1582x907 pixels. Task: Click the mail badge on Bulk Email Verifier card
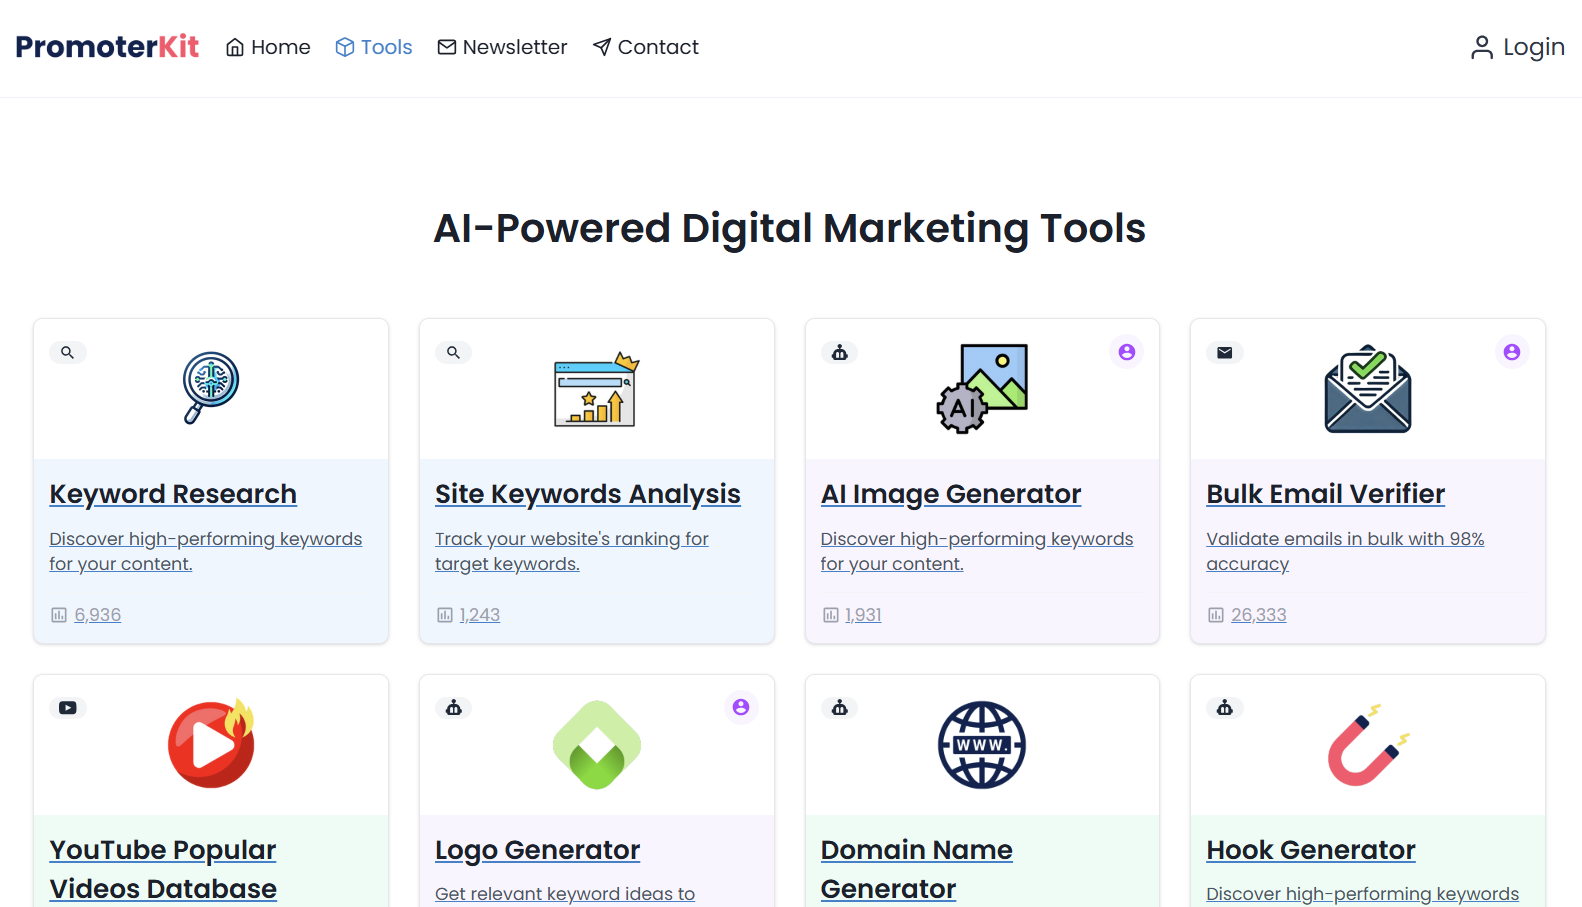pyautogui.click(x=1225, y=352)
